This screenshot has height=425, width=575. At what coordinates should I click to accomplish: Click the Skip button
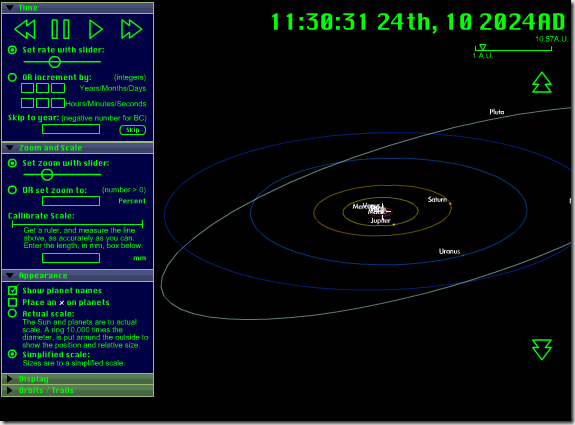pyautogui.click(x=132, y=130)
